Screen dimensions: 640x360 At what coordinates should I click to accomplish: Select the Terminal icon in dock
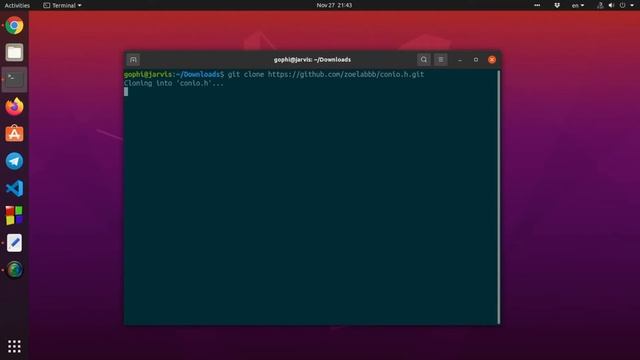14,79
